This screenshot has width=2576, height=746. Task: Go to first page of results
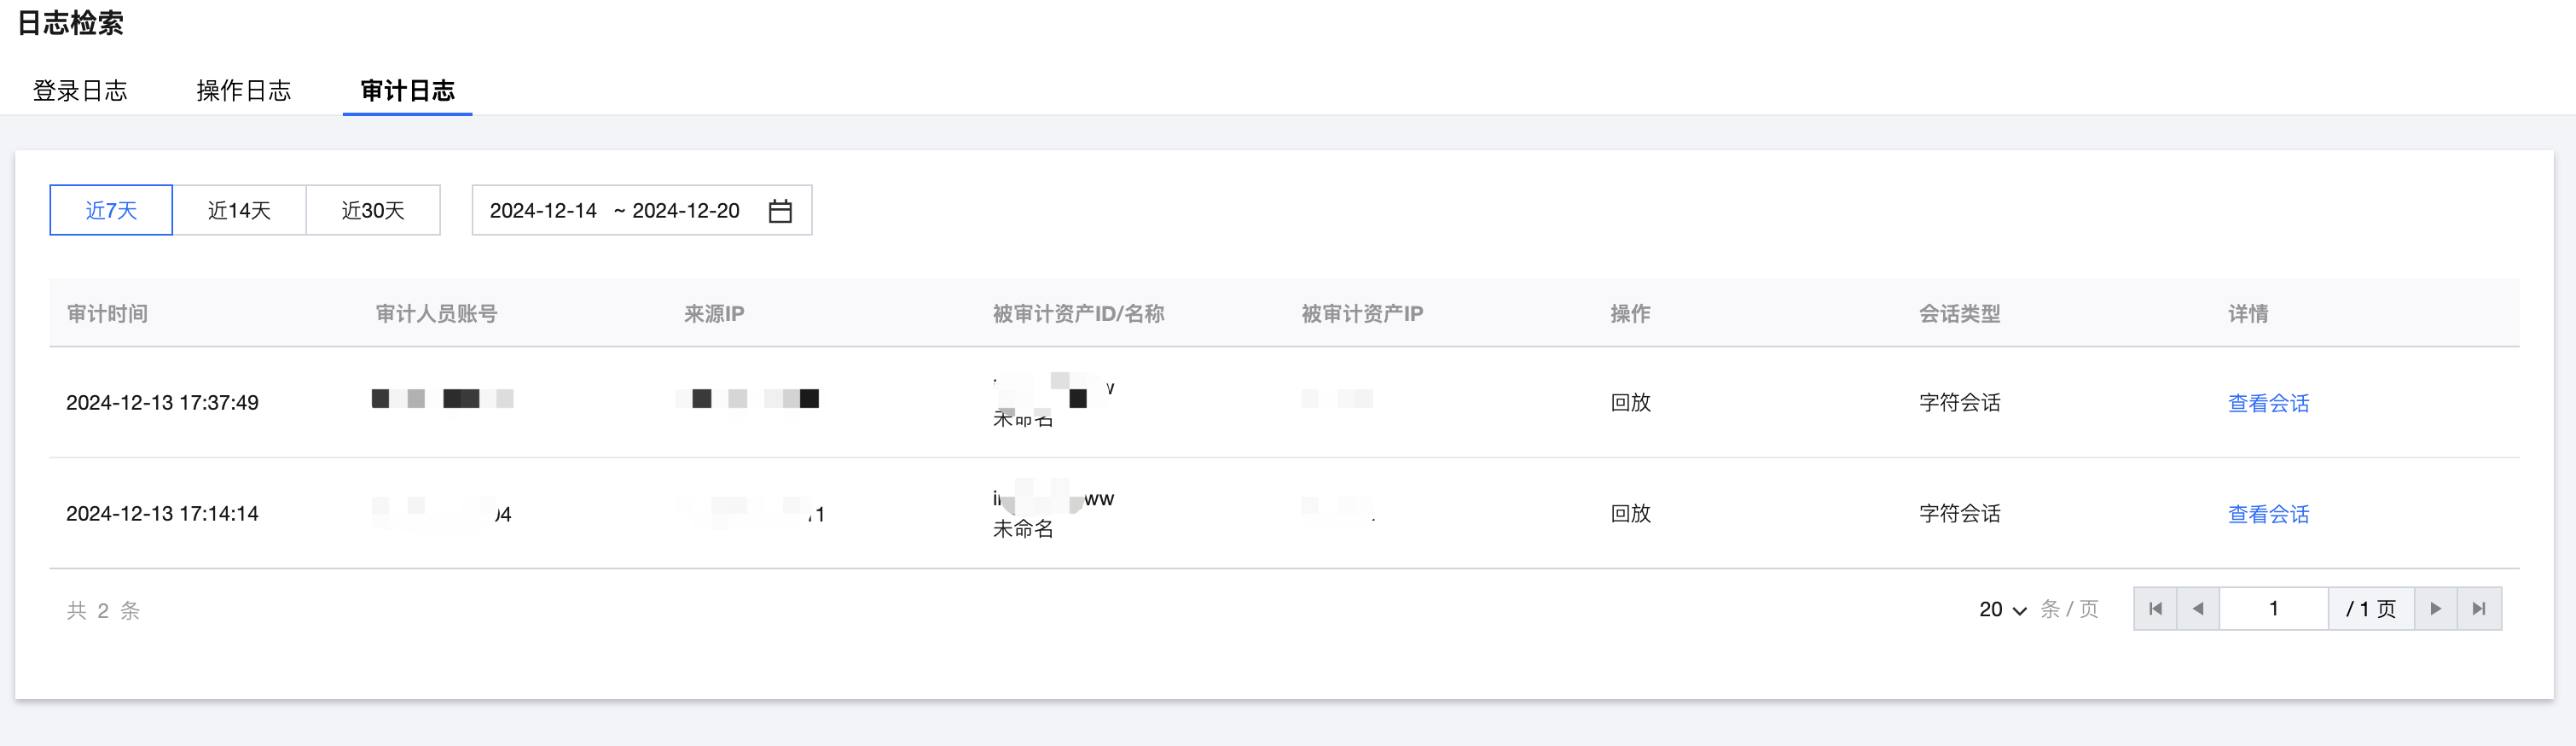point(2155,609)
